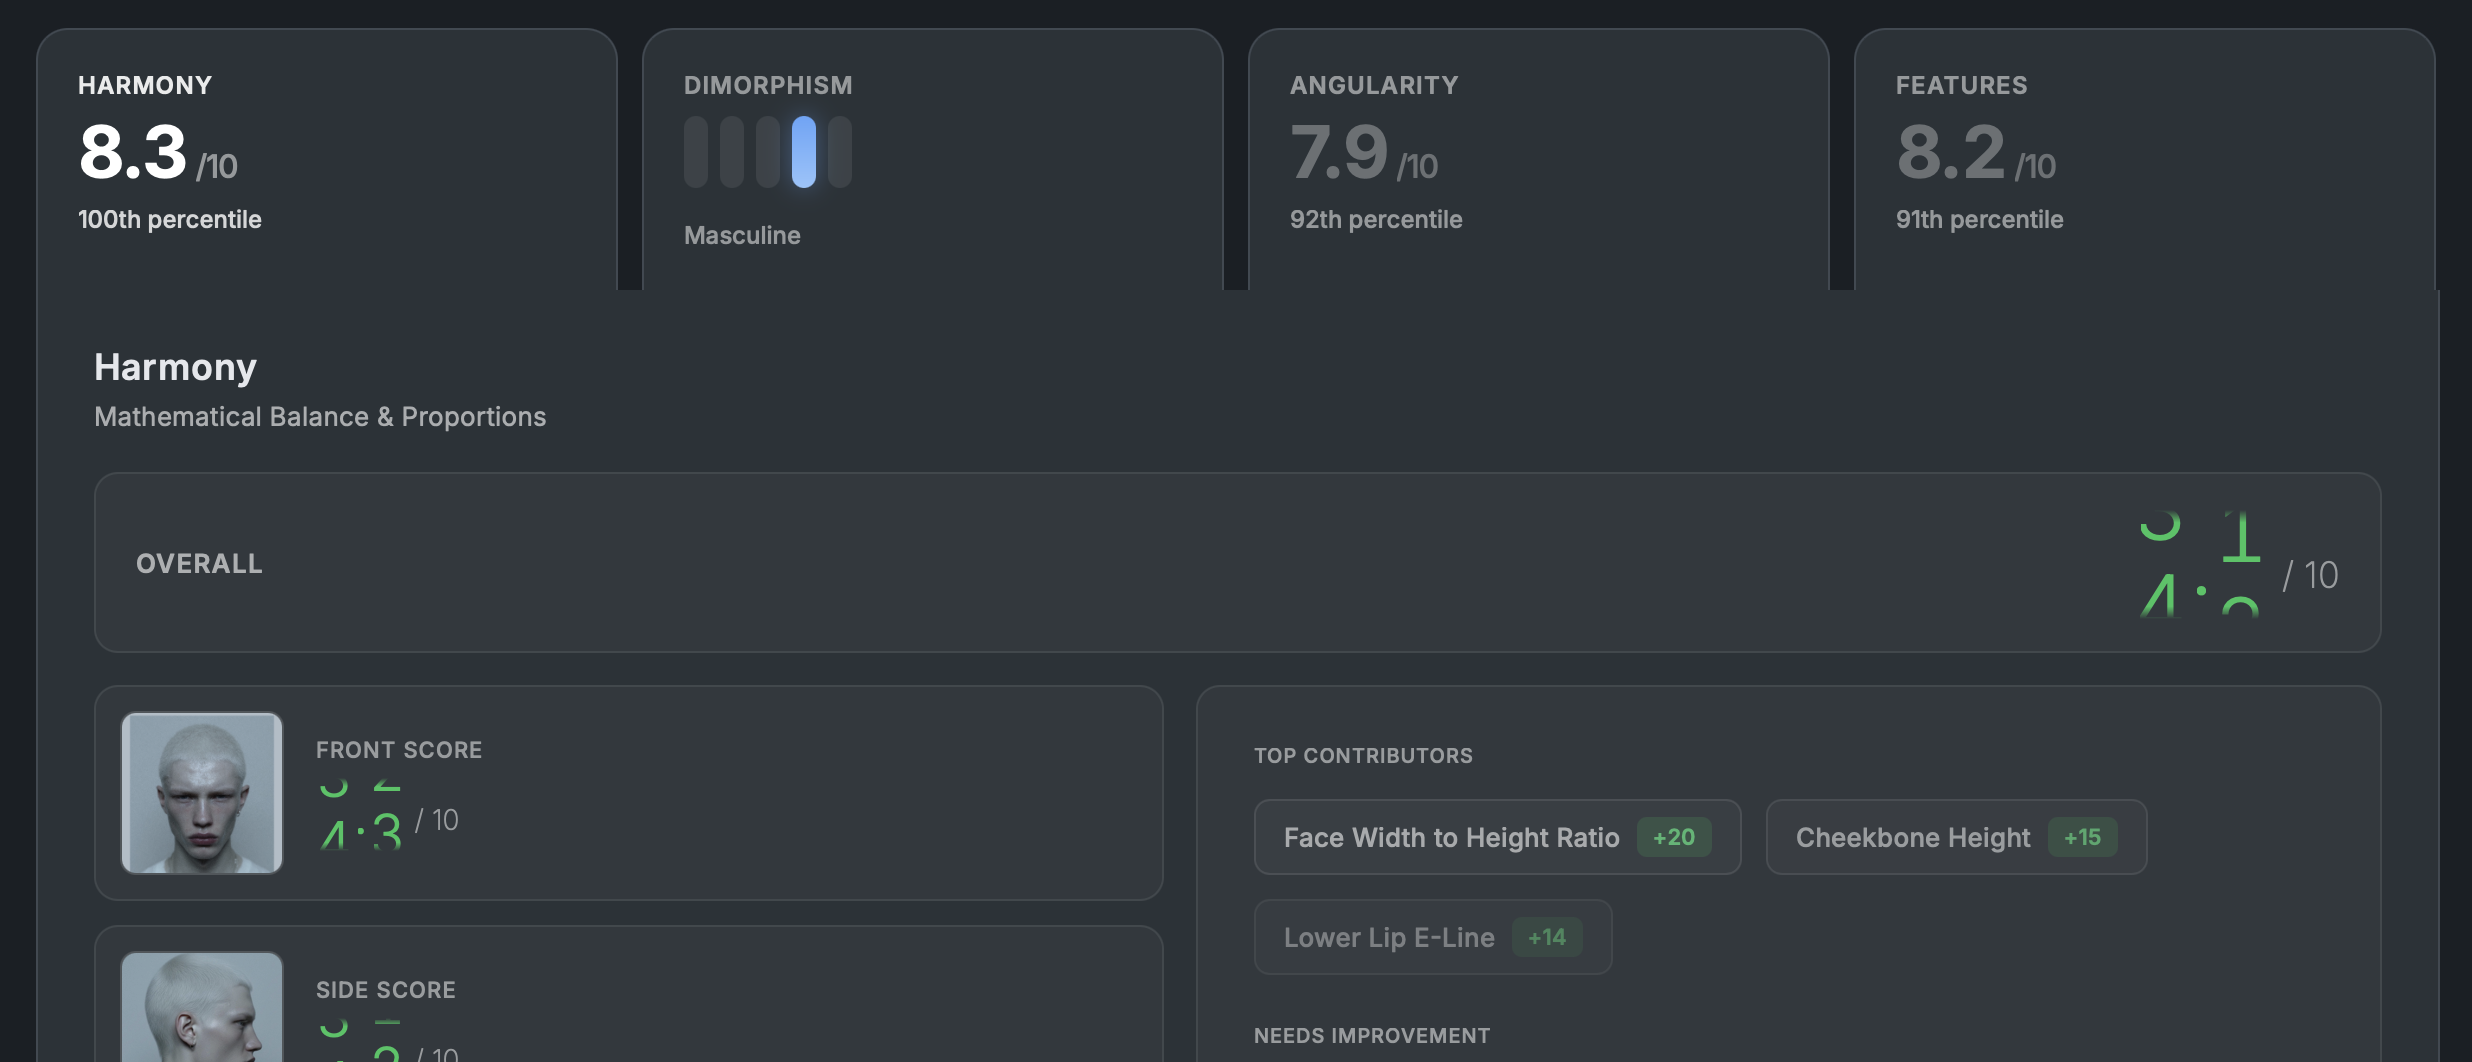2472x1062 pixels.
Task: Click the +20 contribution badge
Action: pyautogui.click(x=1674, y=838)
